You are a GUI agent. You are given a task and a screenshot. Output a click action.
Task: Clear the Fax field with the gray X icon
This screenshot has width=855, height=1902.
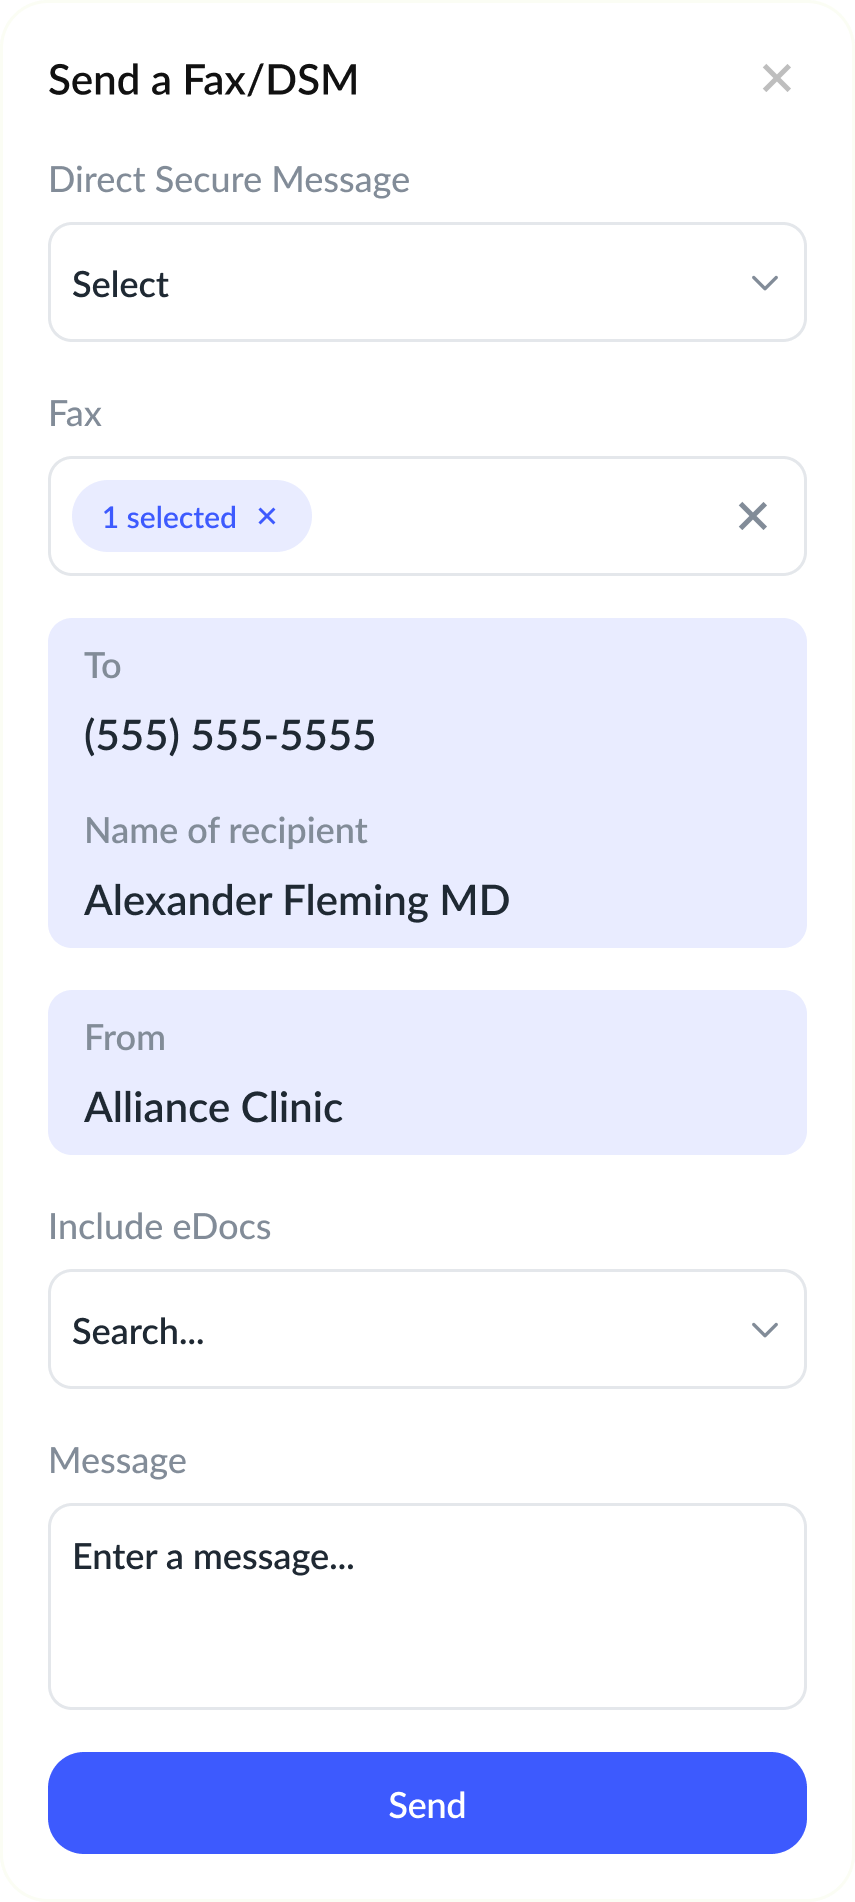coord(753,516)
